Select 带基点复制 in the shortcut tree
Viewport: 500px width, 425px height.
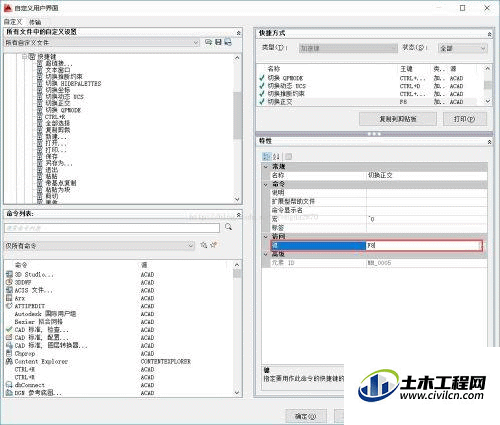(x=61, y=183)
